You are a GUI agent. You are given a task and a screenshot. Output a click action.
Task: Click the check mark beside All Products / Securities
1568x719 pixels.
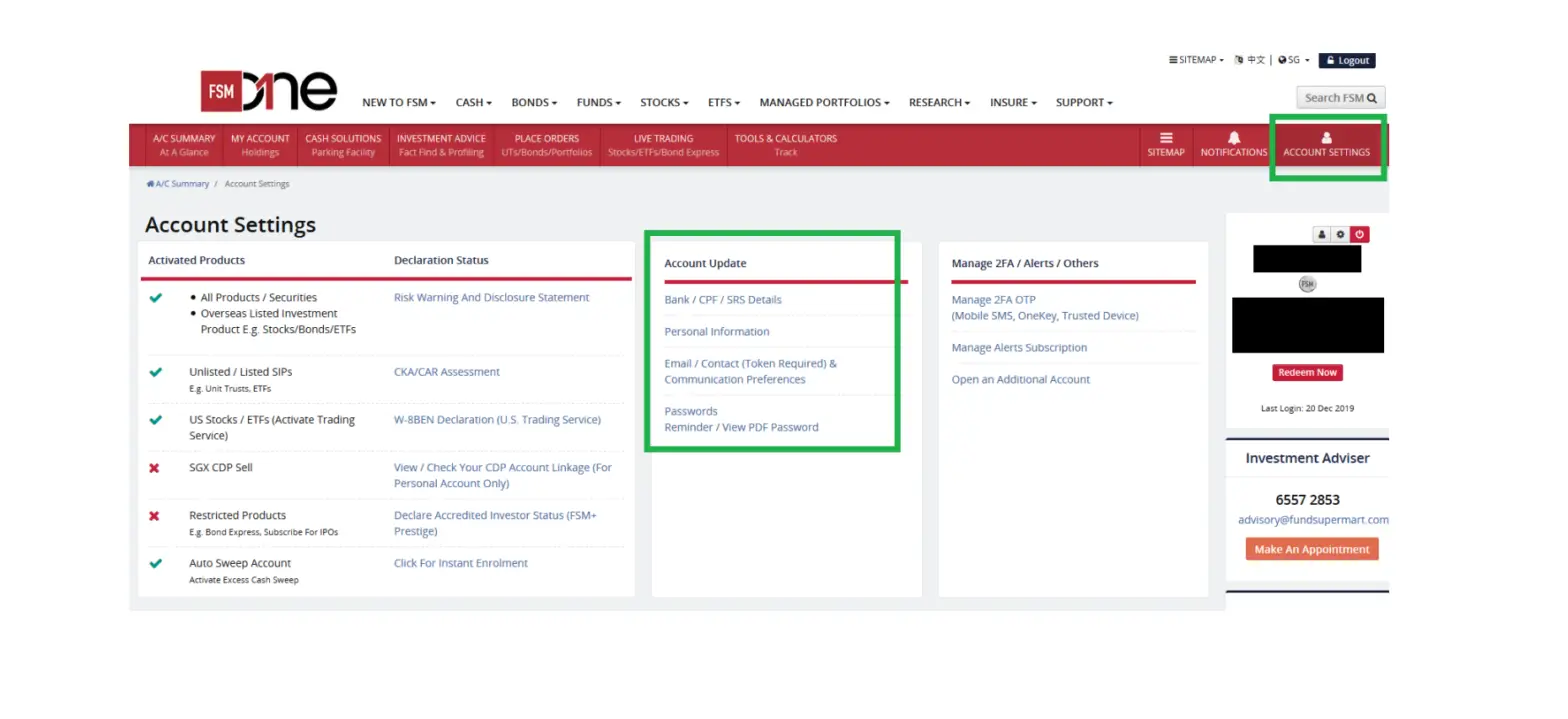tap(155, 297)
